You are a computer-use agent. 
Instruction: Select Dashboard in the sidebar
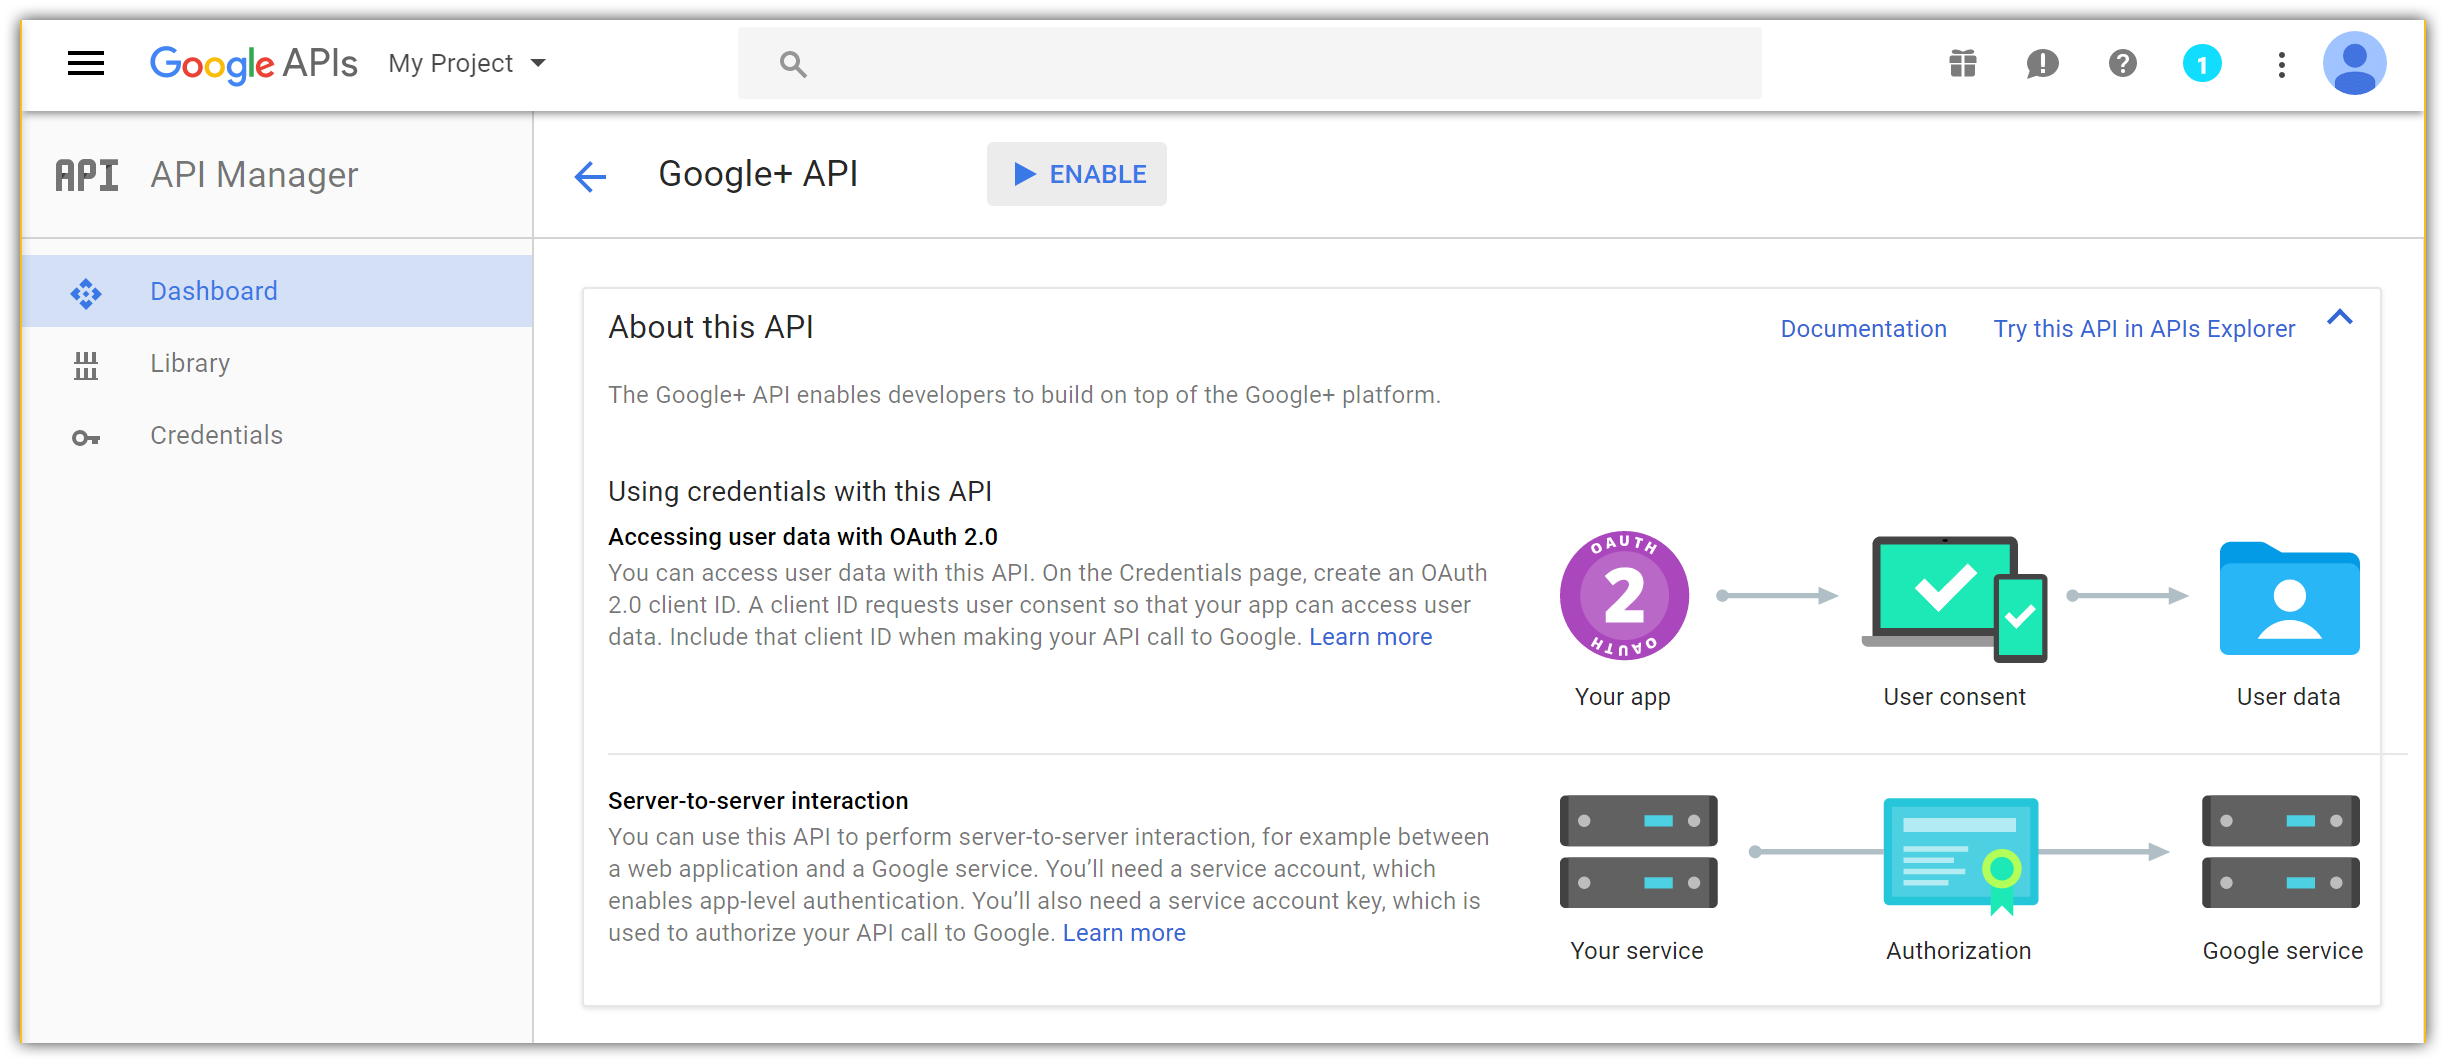click(277, 291)
